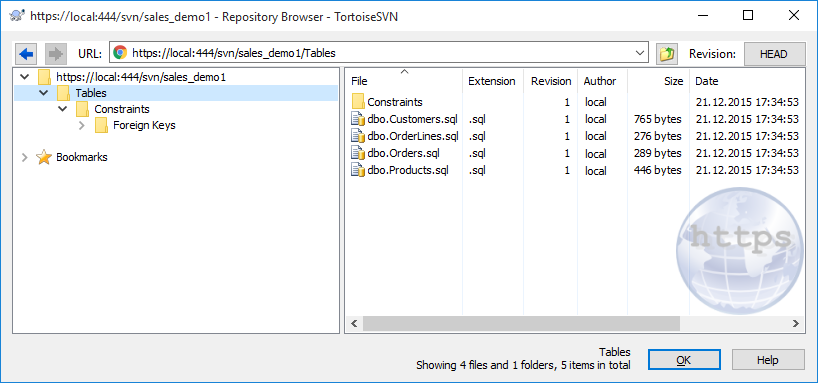Click the HEAD revision button
The height and width of the screenshot is (383, 818).
click(774, 54)
